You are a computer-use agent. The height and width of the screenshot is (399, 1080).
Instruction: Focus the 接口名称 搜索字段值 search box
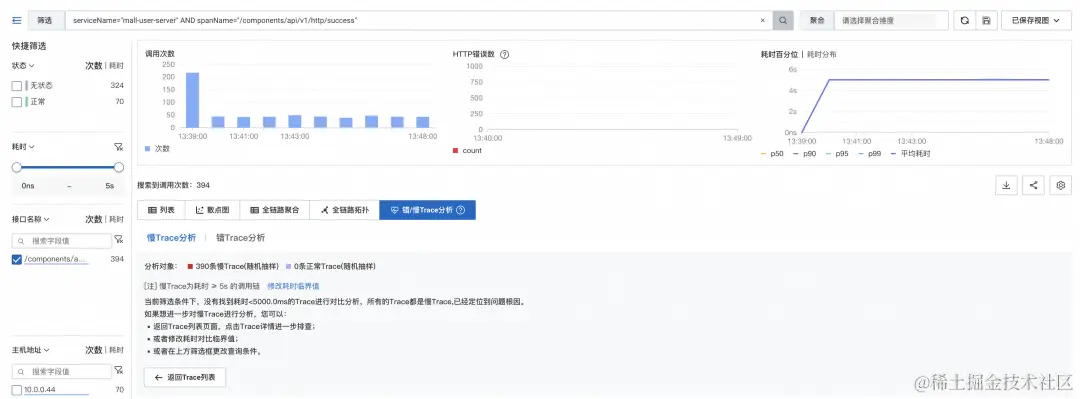[61, 241]
